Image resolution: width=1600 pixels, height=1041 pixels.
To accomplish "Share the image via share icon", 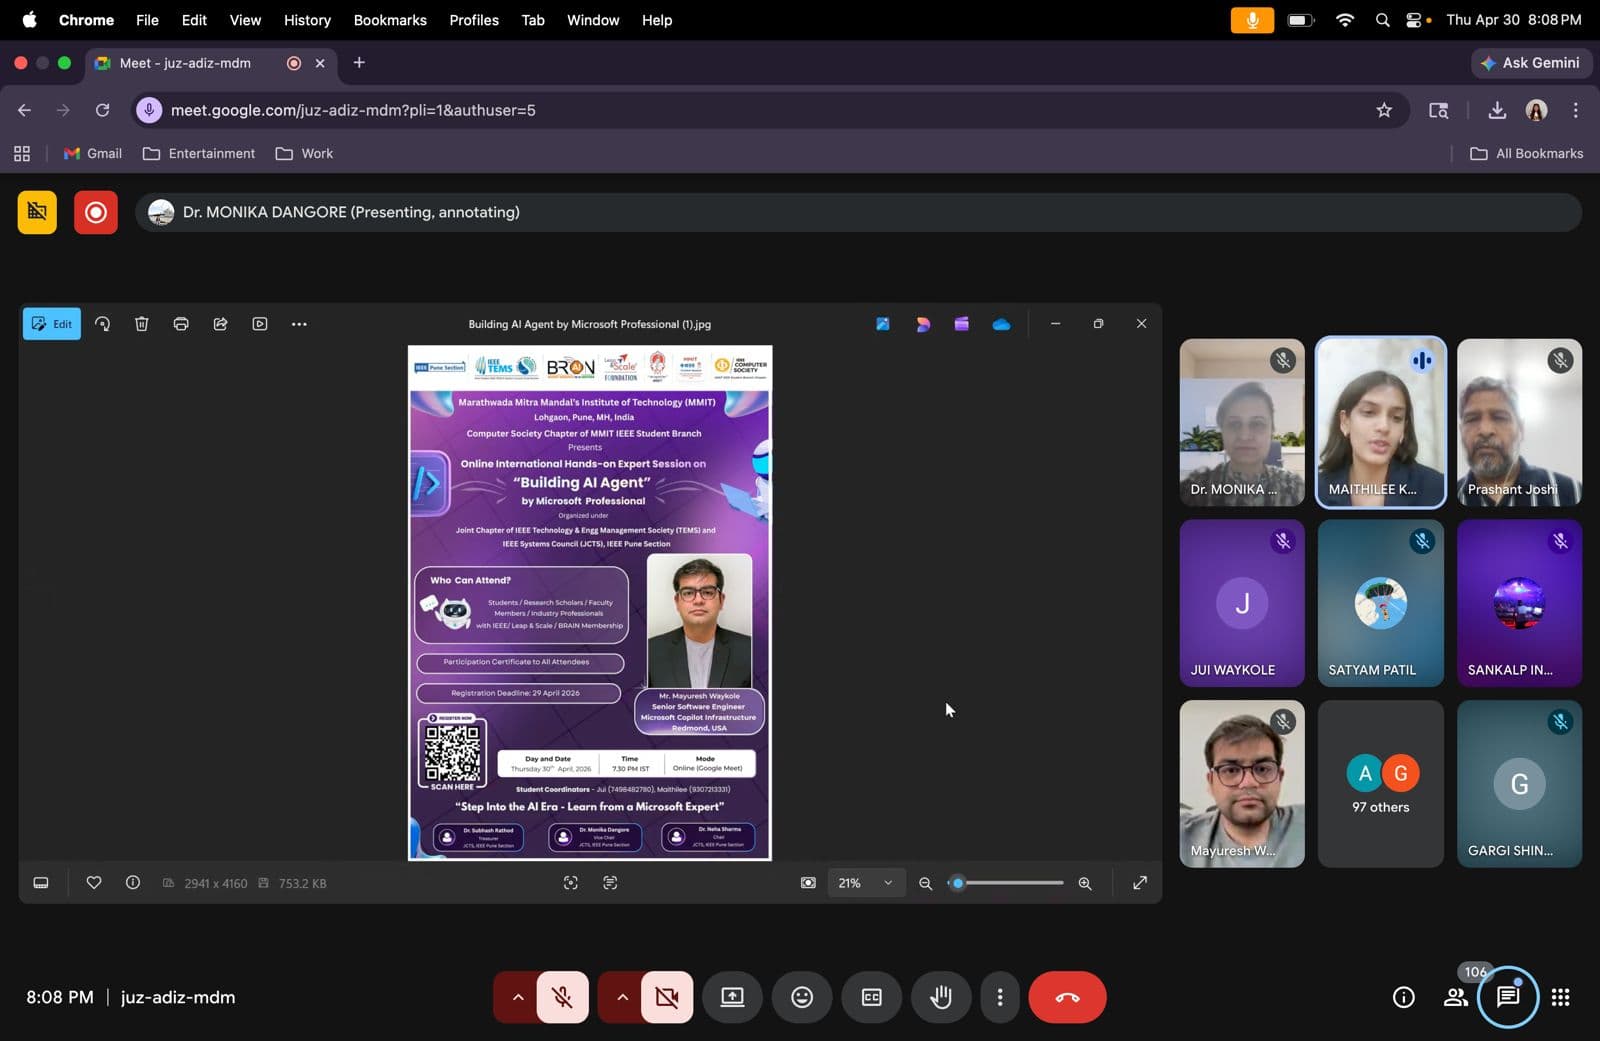I will tap(221, 324).
